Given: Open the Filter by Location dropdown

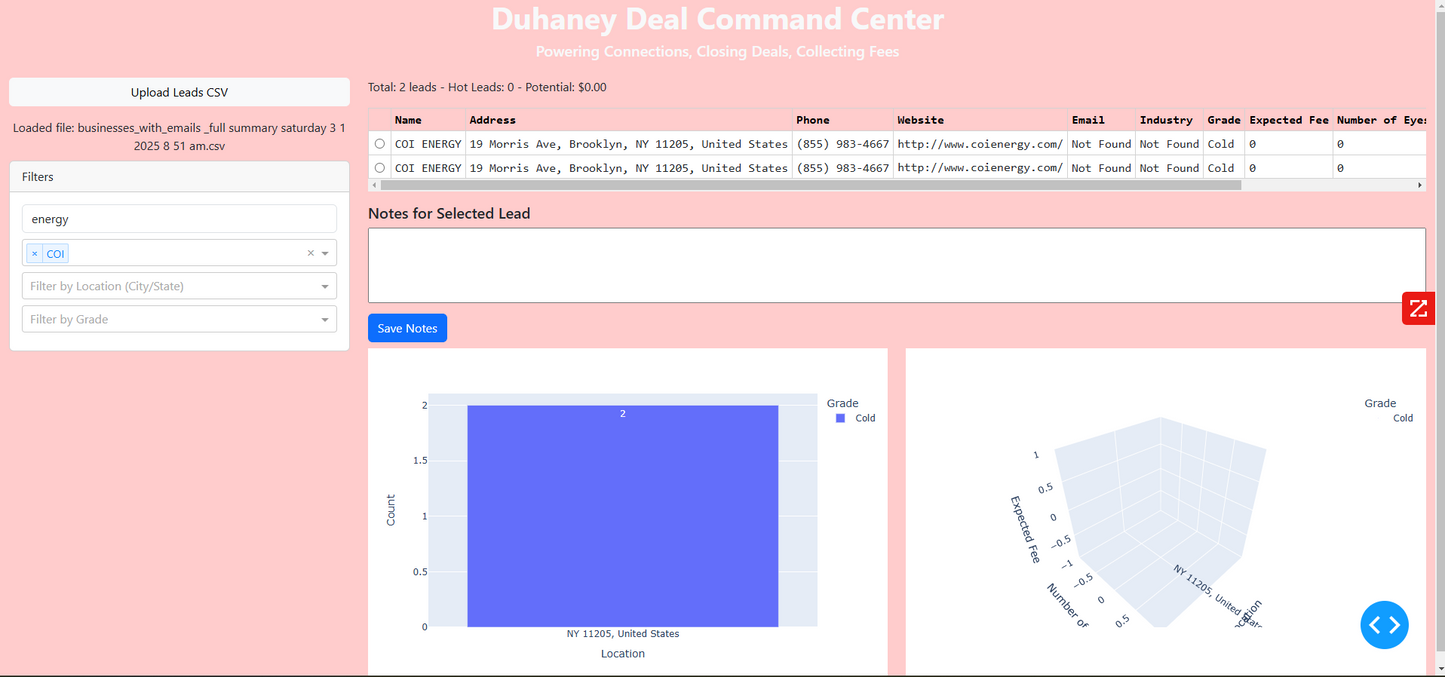Looking at the screenshot, I should [x=179, y=286].
